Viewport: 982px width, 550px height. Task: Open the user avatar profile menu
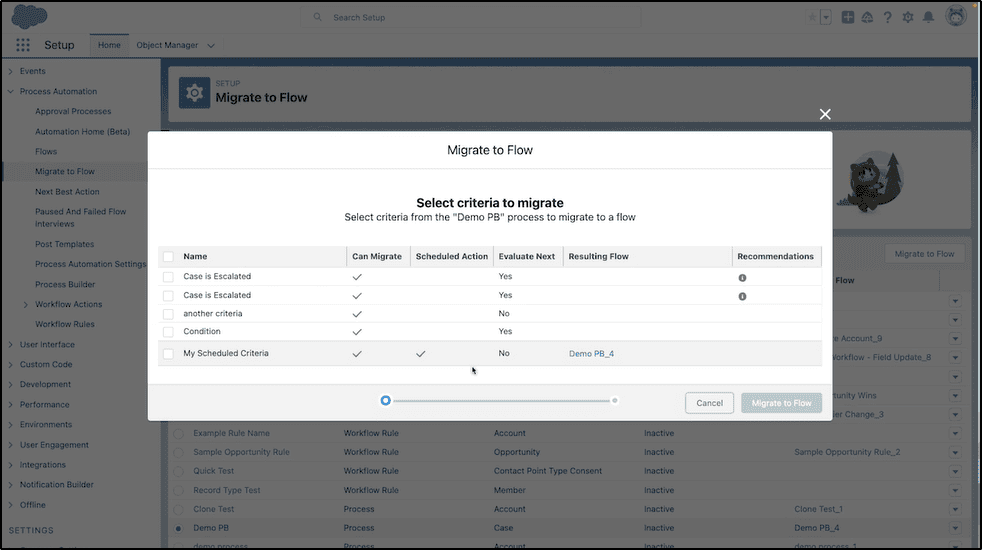[956, 17]
